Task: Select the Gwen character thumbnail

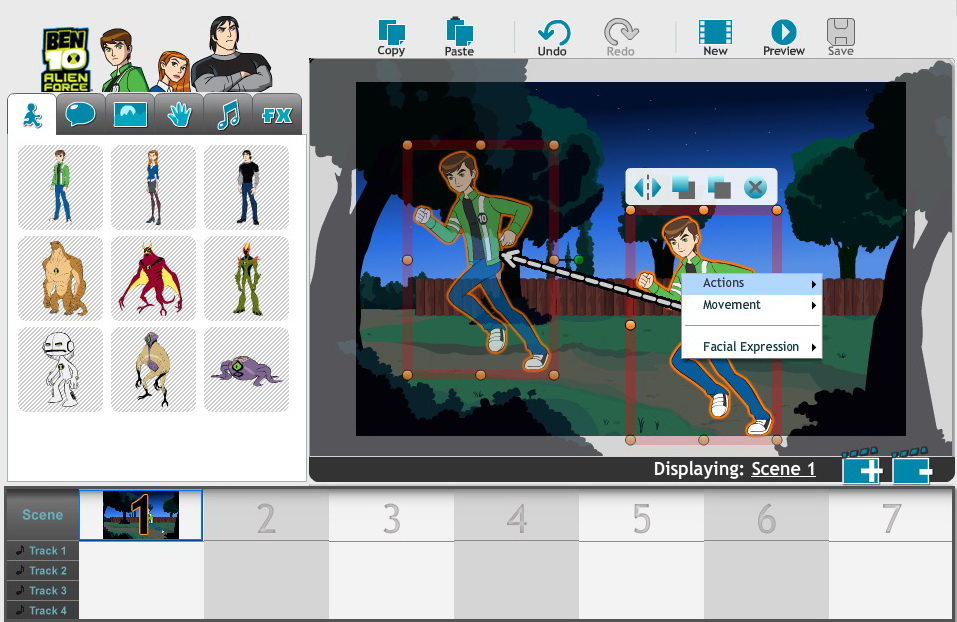Action: pyautogui.click(x=153, y=187)
